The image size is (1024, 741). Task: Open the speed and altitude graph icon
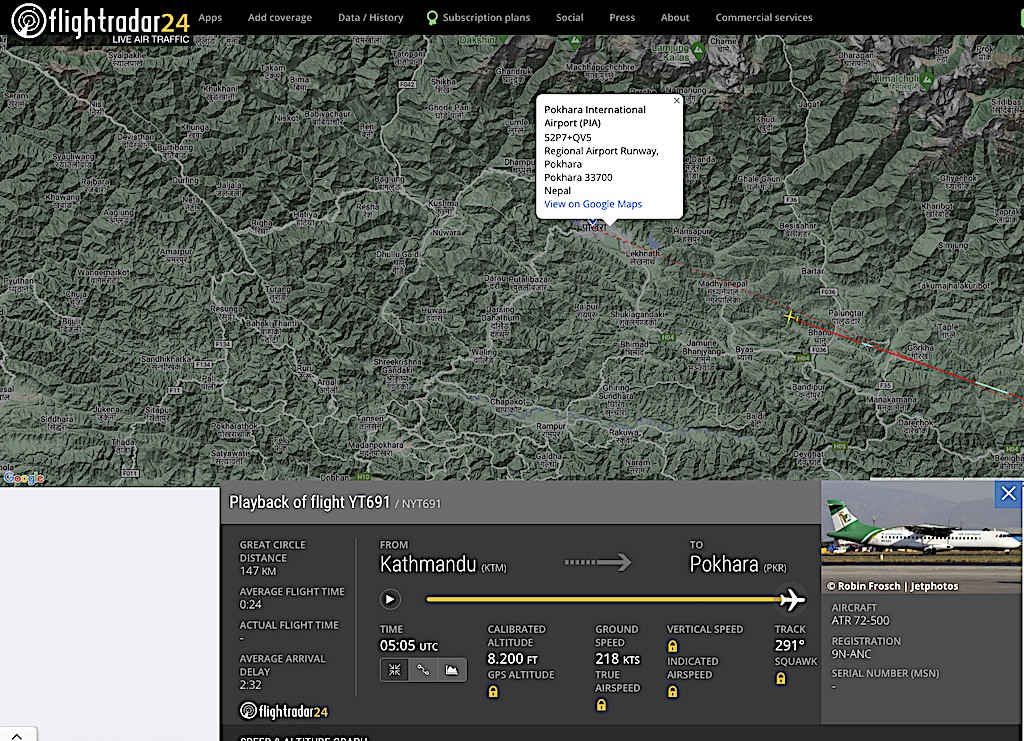(x=451, y=670)
